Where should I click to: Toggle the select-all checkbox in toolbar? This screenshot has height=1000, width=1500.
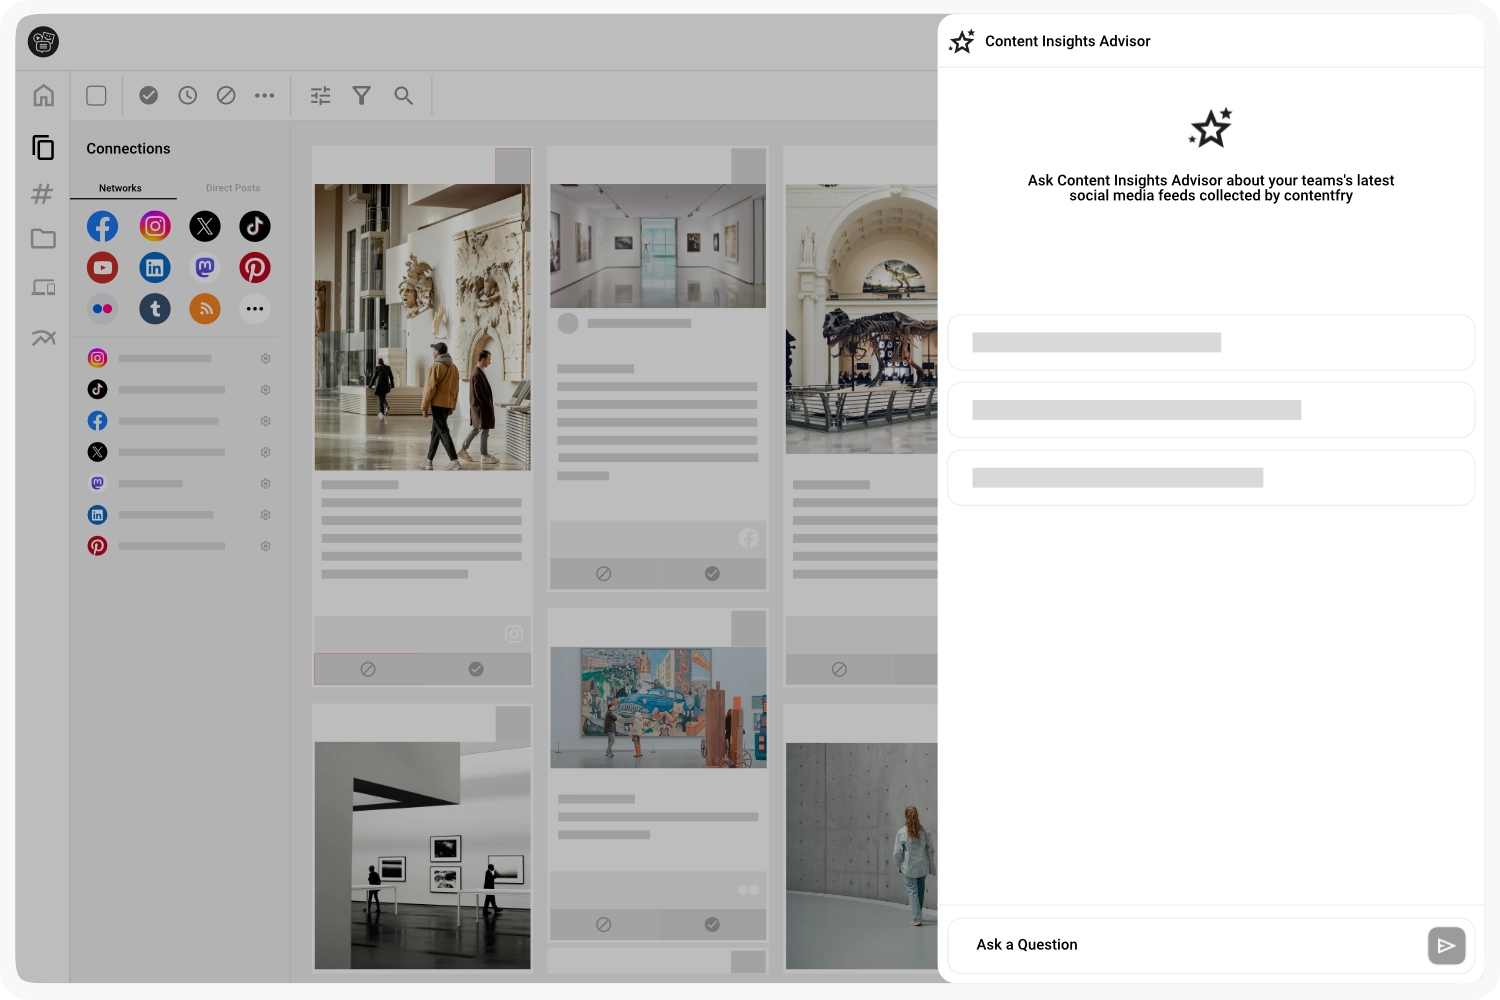(x=97, y=96)
